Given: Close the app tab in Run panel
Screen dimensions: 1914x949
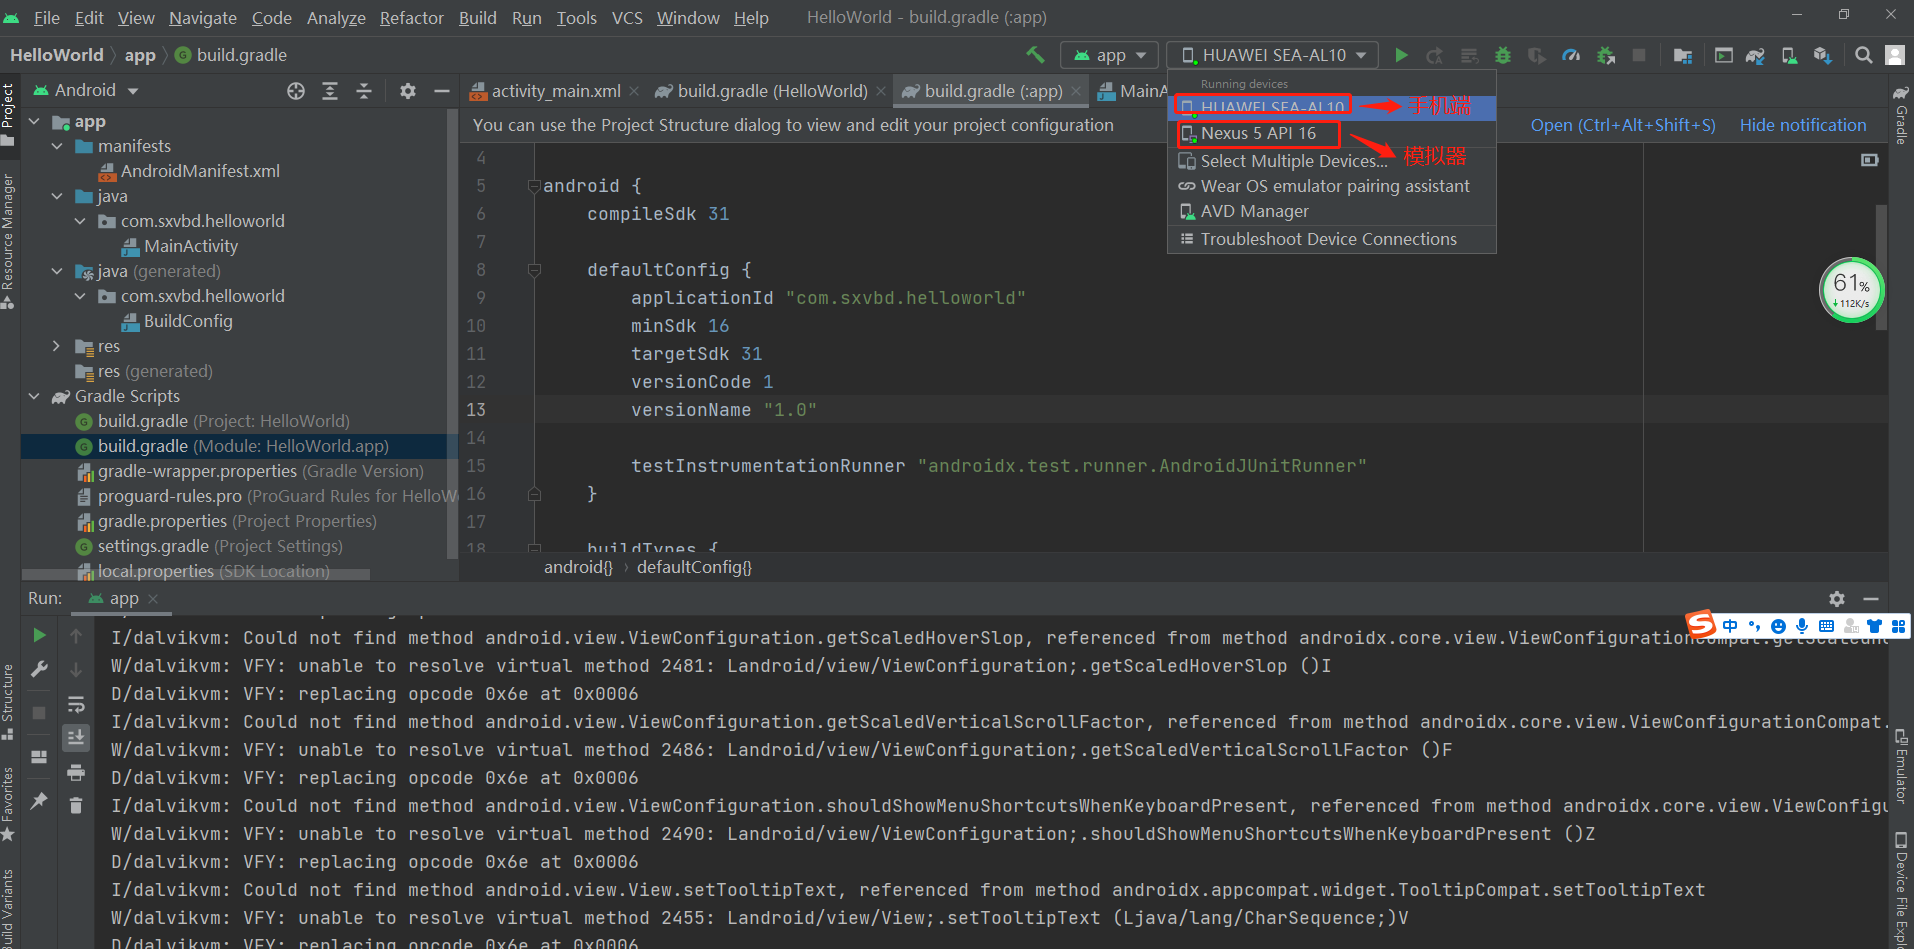Looking at the screenshot, I should pyautogui.click(x=153, y=599).
